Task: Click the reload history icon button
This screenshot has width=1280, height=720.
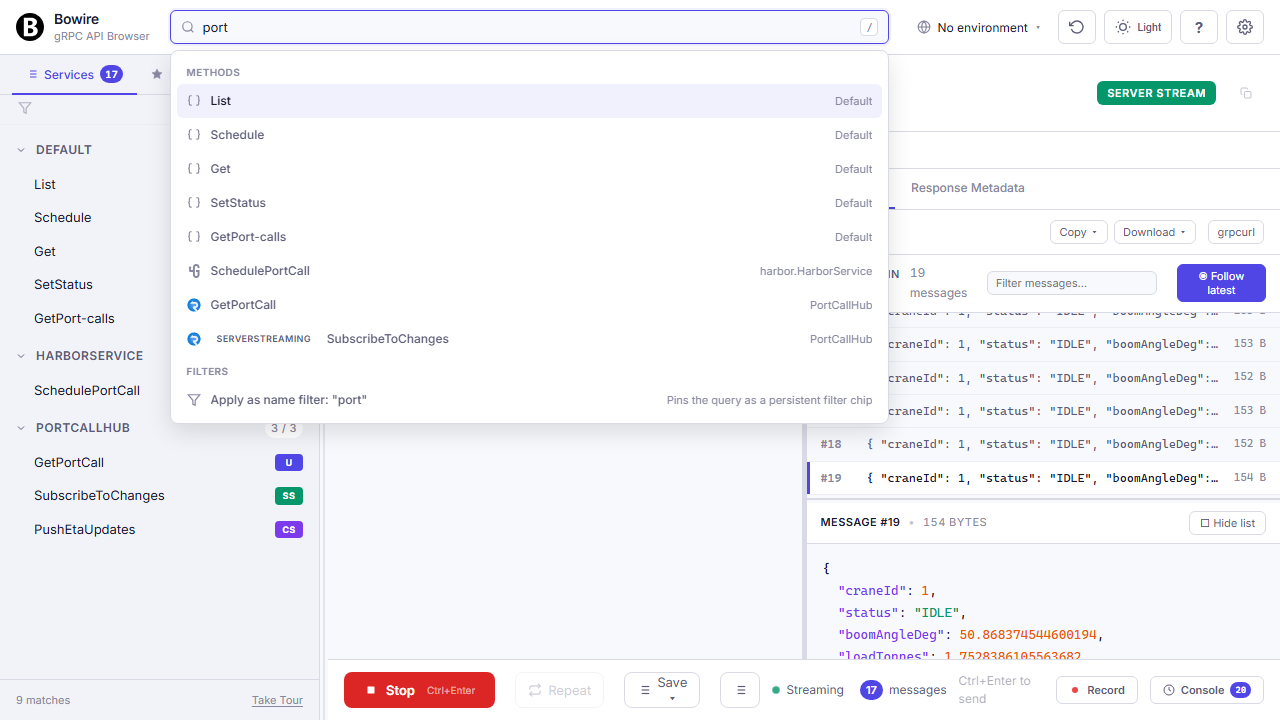Action: pyautogui.click(x=1077, y=27)
